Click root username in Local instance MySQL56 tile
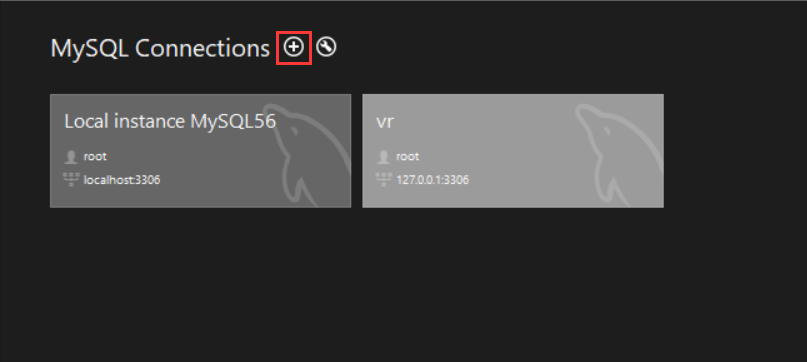 tap(95, 157)
